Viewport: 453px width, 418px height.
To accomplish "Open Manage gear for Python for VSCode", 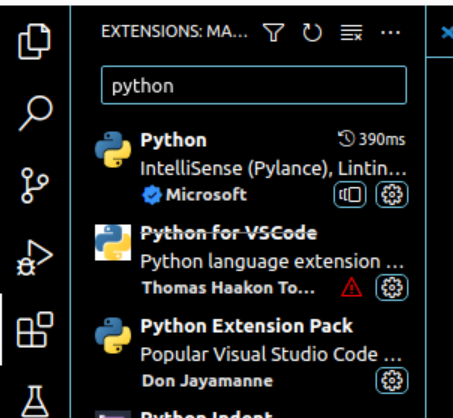I will [x=392, y=287].
